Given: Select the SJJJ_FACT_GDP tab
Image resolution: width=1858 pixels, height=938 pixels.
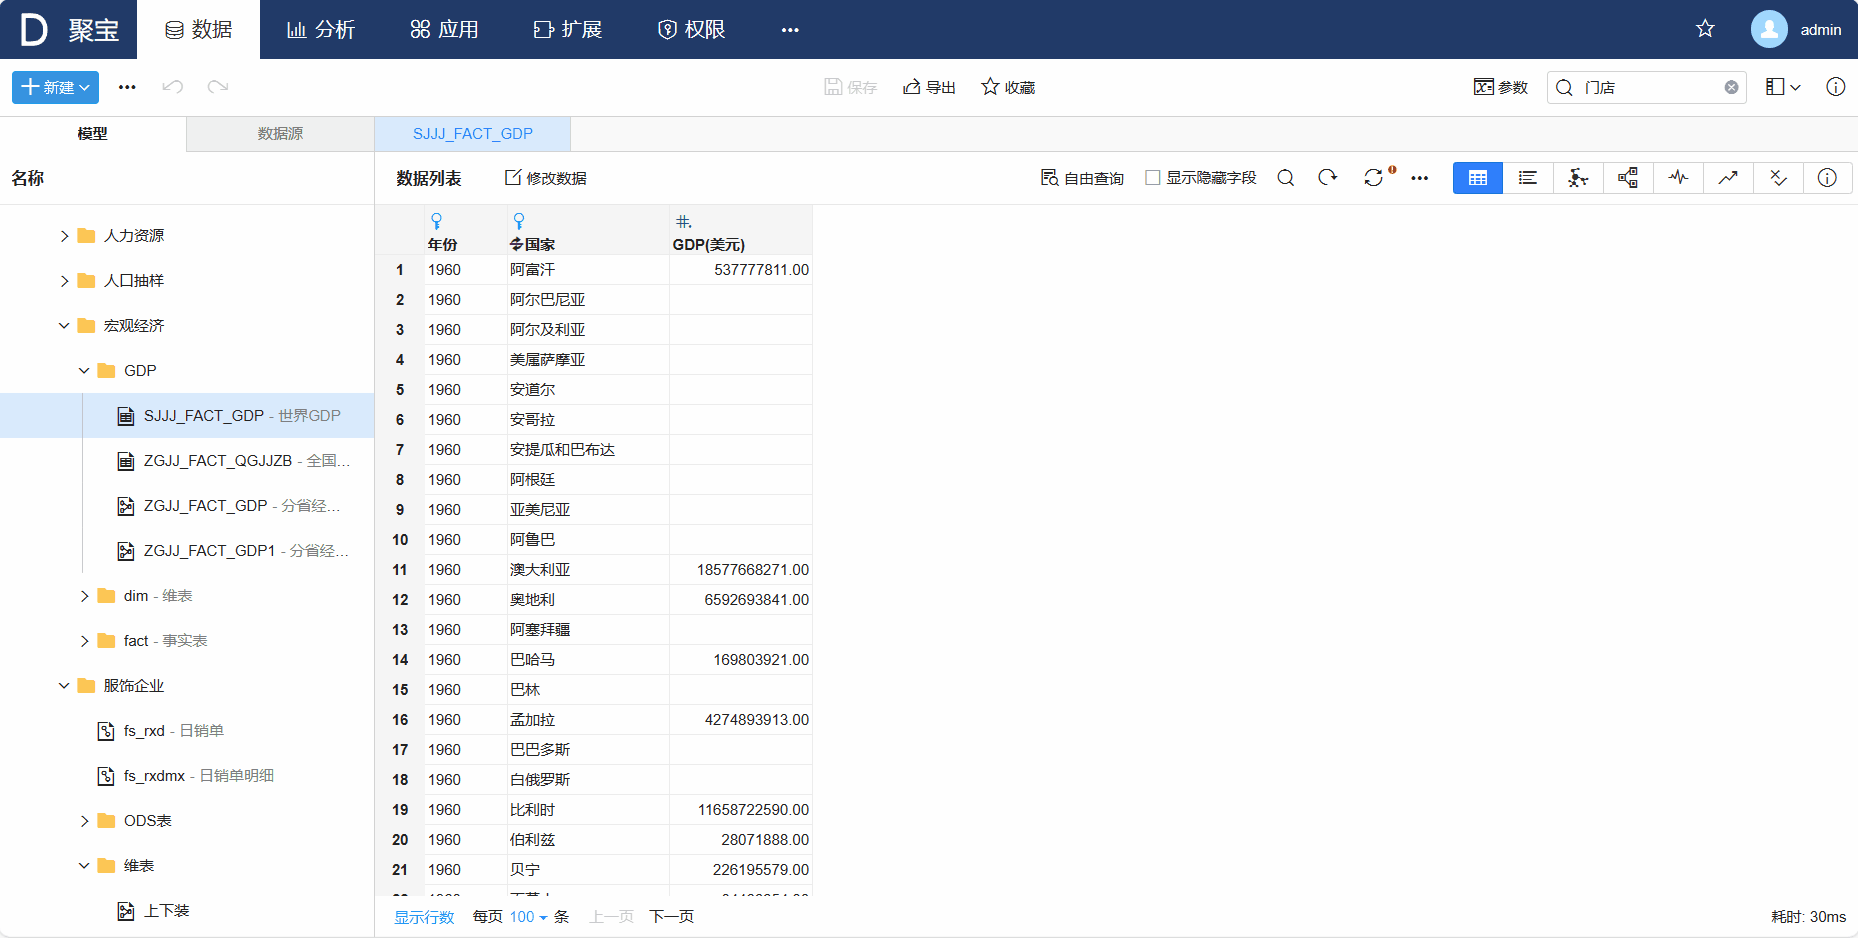Looking at the screenshot, I should (x=472, y=134).
